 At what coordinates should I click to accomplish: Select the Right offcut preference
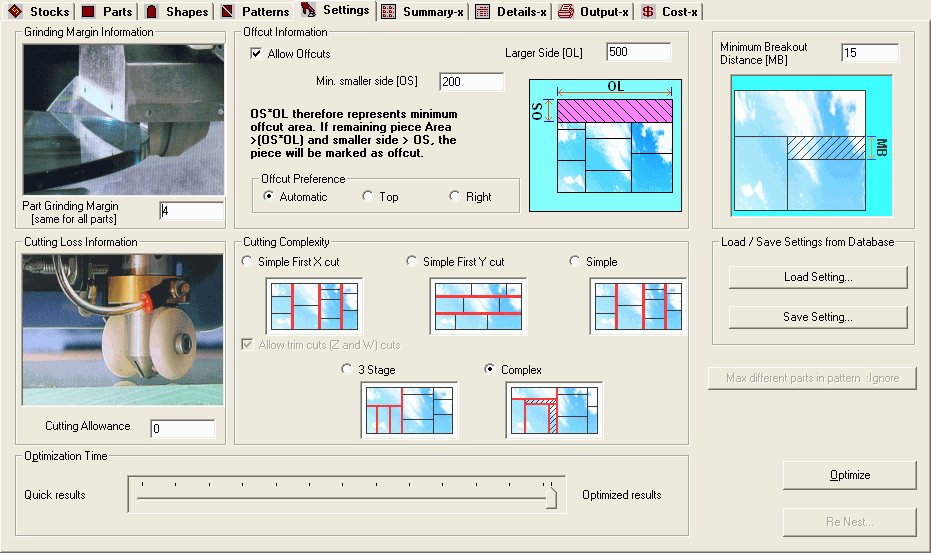coord(455,197)
